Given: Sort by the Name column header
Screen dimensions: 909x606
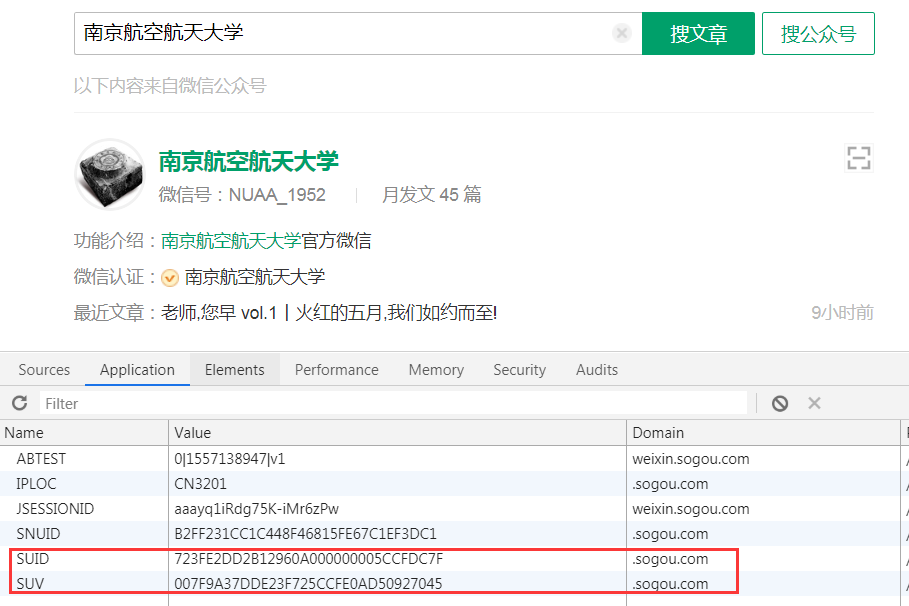Looking at the screenshot, I should [84, 433].
